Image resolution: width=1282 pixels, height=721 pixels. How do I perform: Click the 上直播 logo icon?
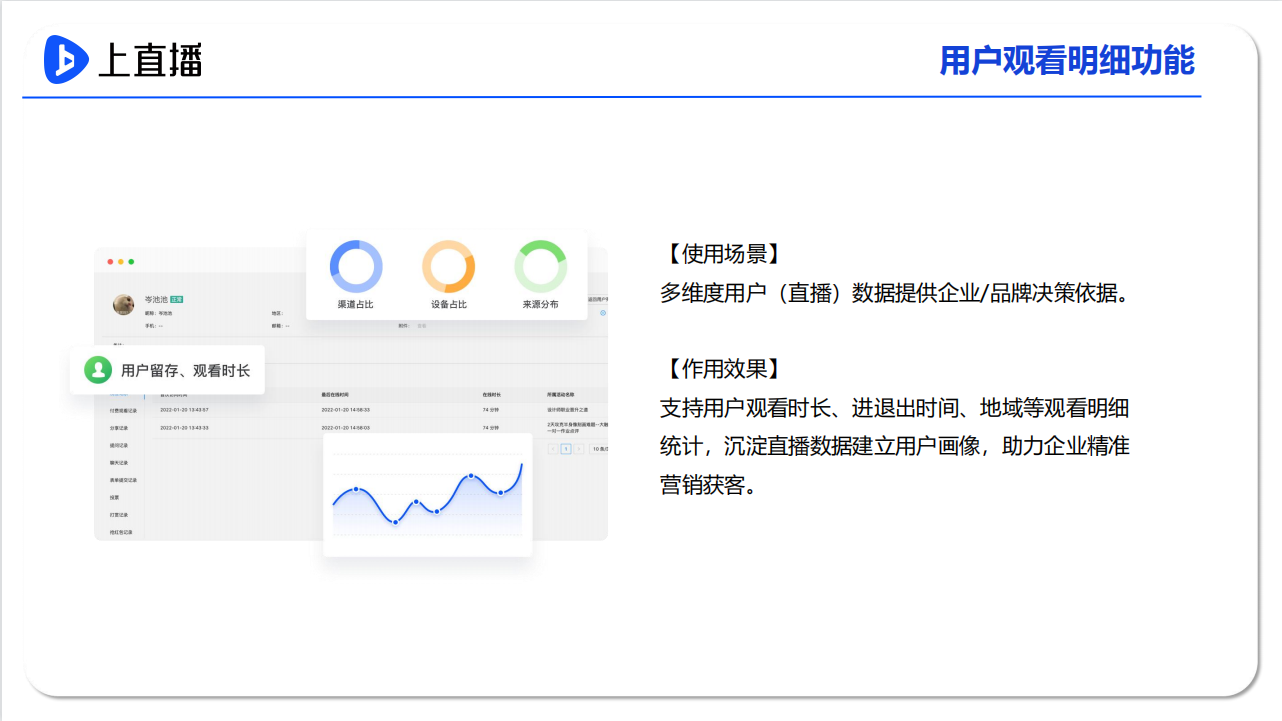coord(66,60)
